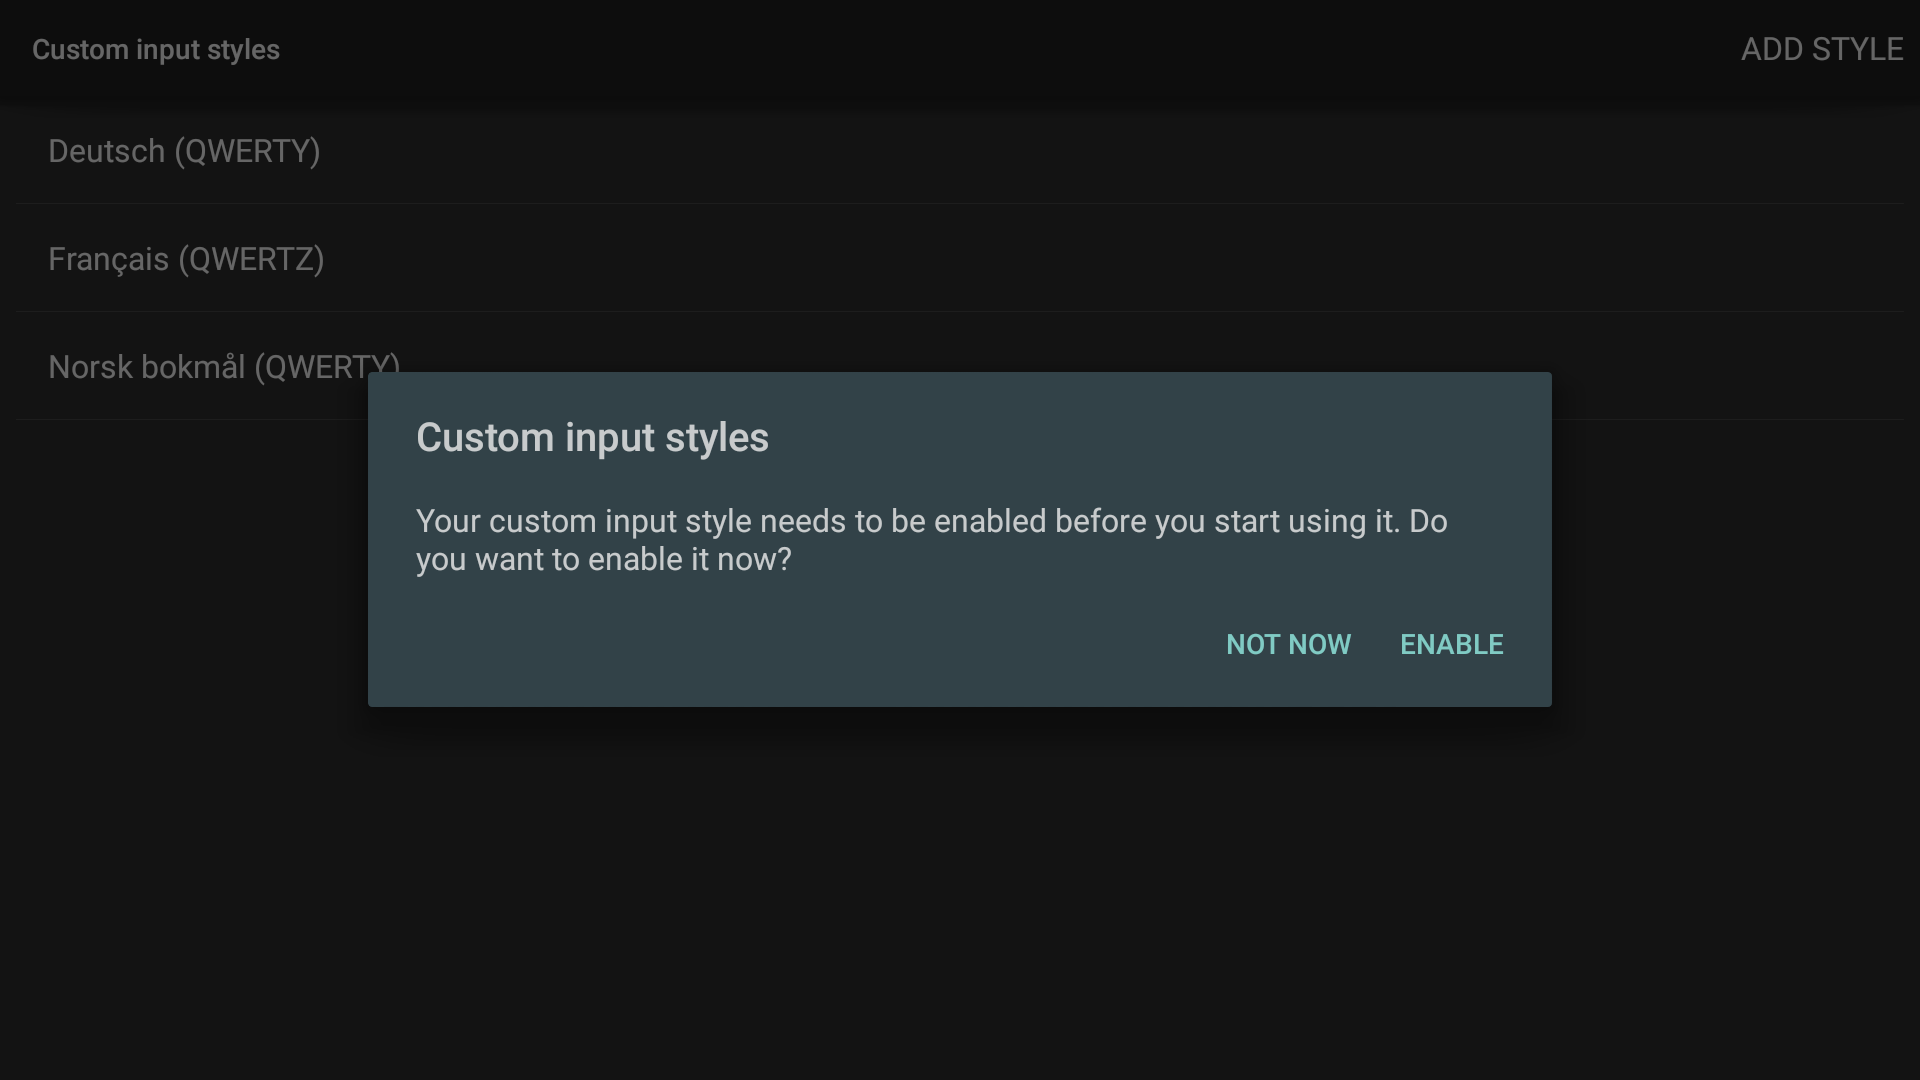
Task: Open the Norwegian Bokmål list entry
Action: tap(200, 365)
